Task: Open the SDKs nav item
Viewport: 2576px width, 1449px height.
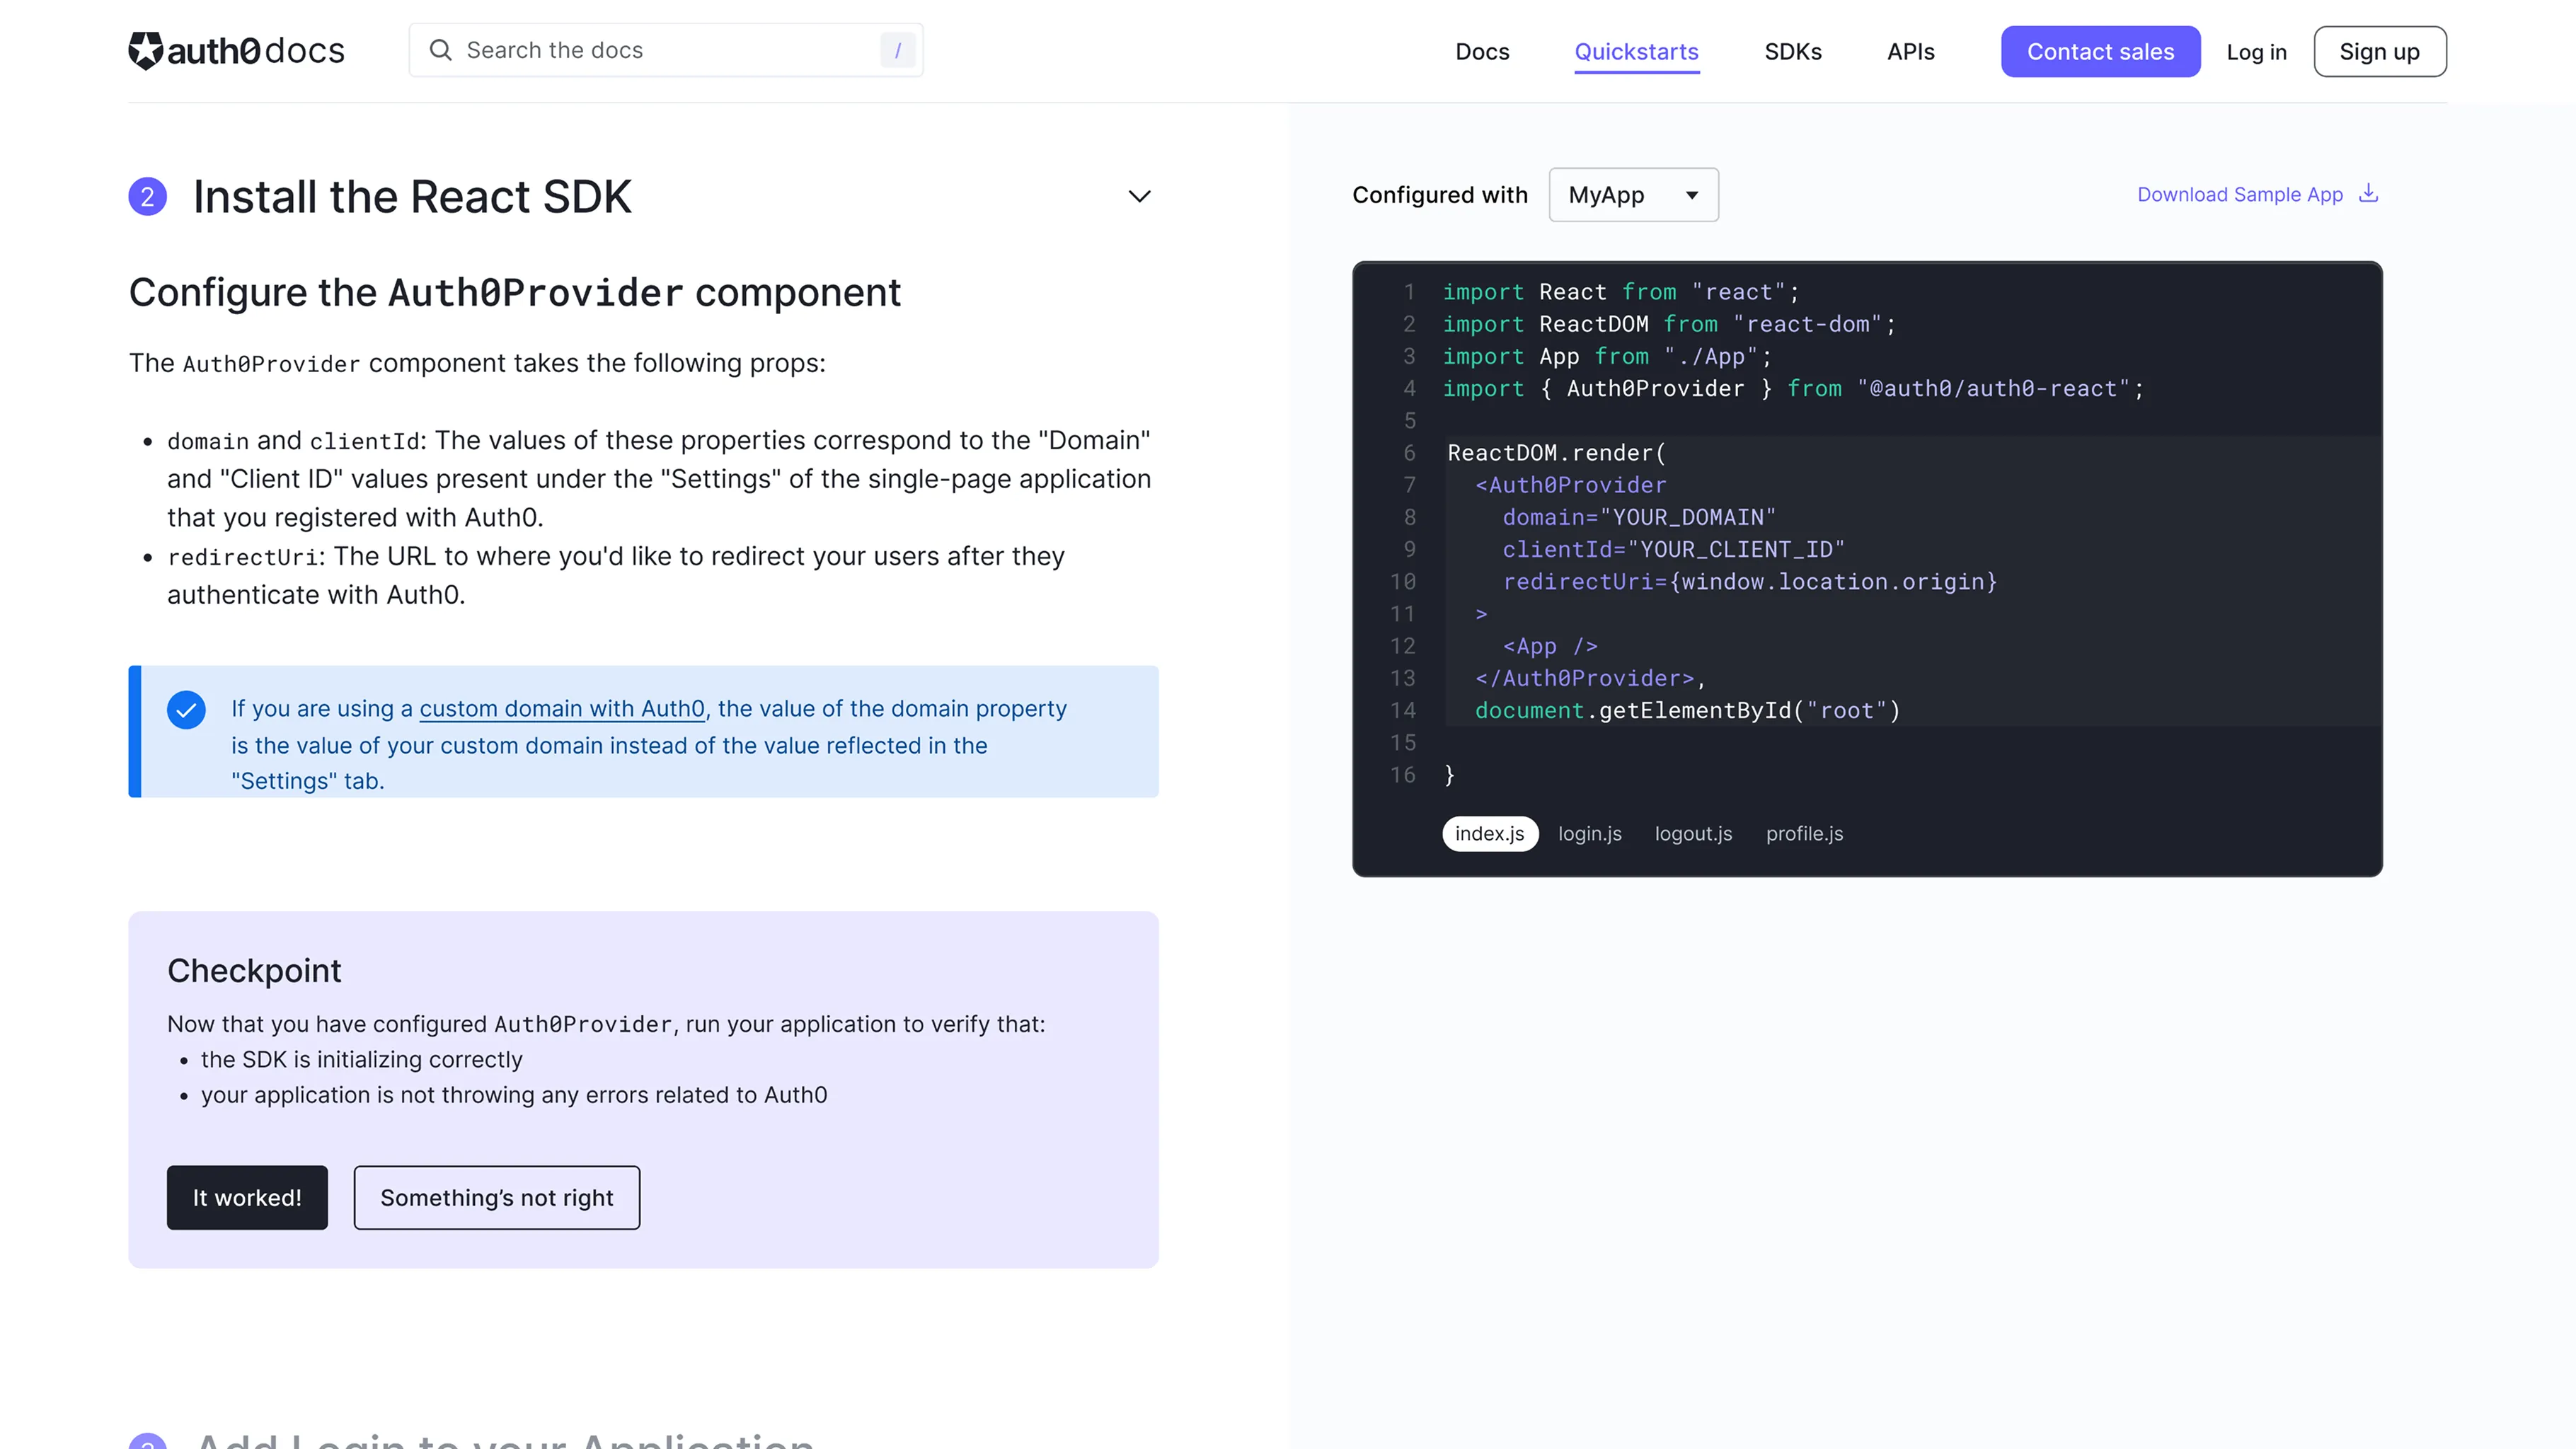Action: pos(1792,51)
